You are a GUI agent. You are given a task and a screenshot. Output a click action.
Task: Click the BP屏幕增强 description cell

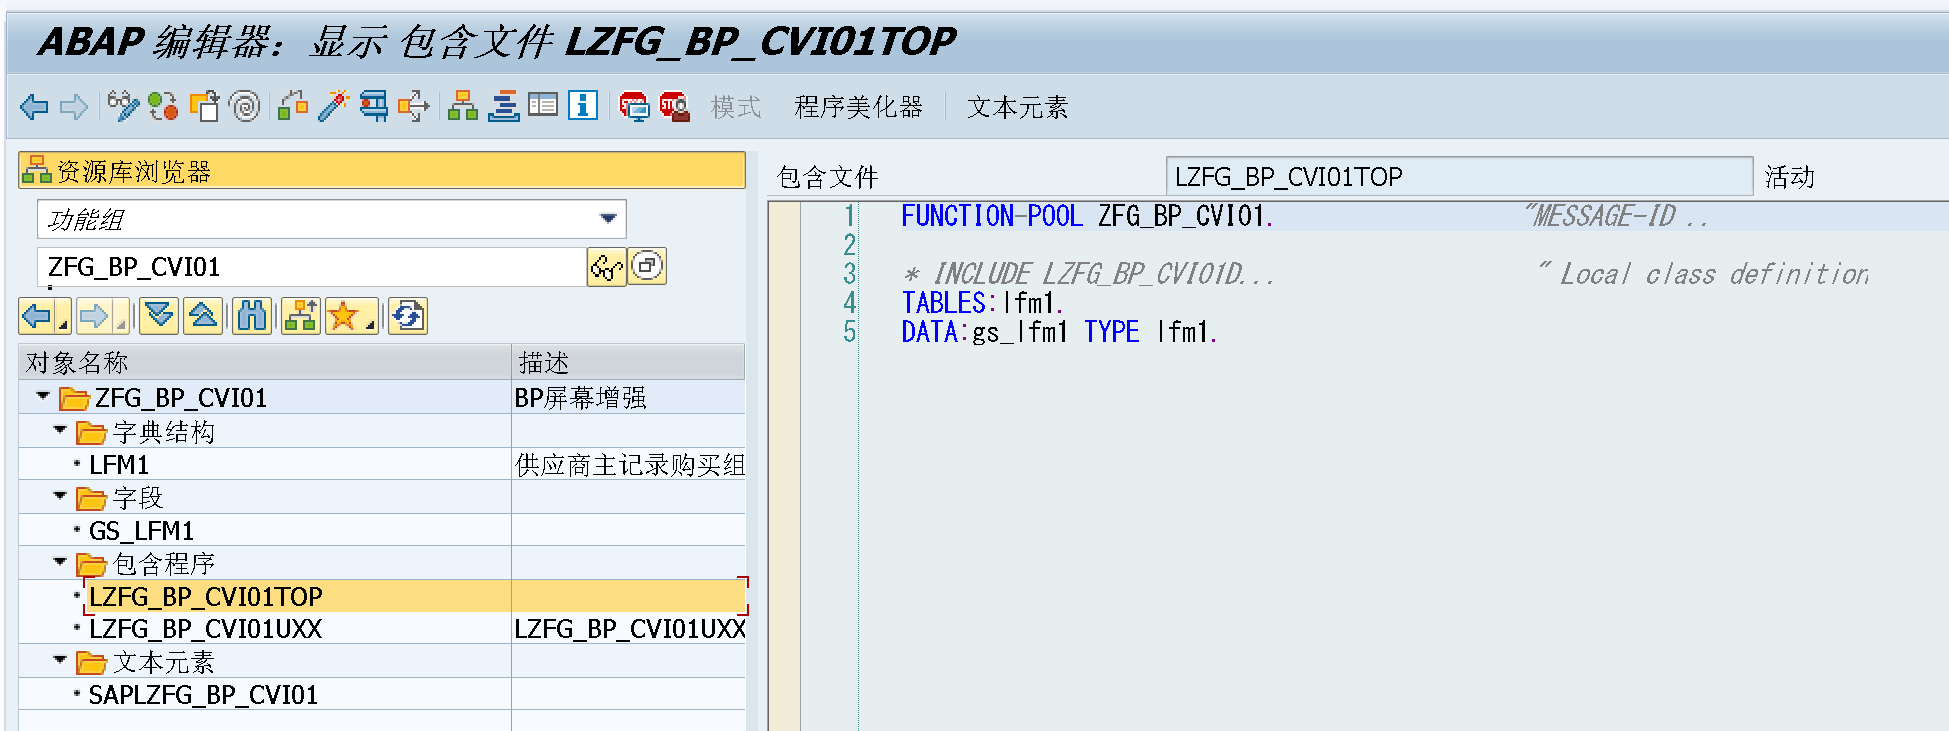point(629,398)
